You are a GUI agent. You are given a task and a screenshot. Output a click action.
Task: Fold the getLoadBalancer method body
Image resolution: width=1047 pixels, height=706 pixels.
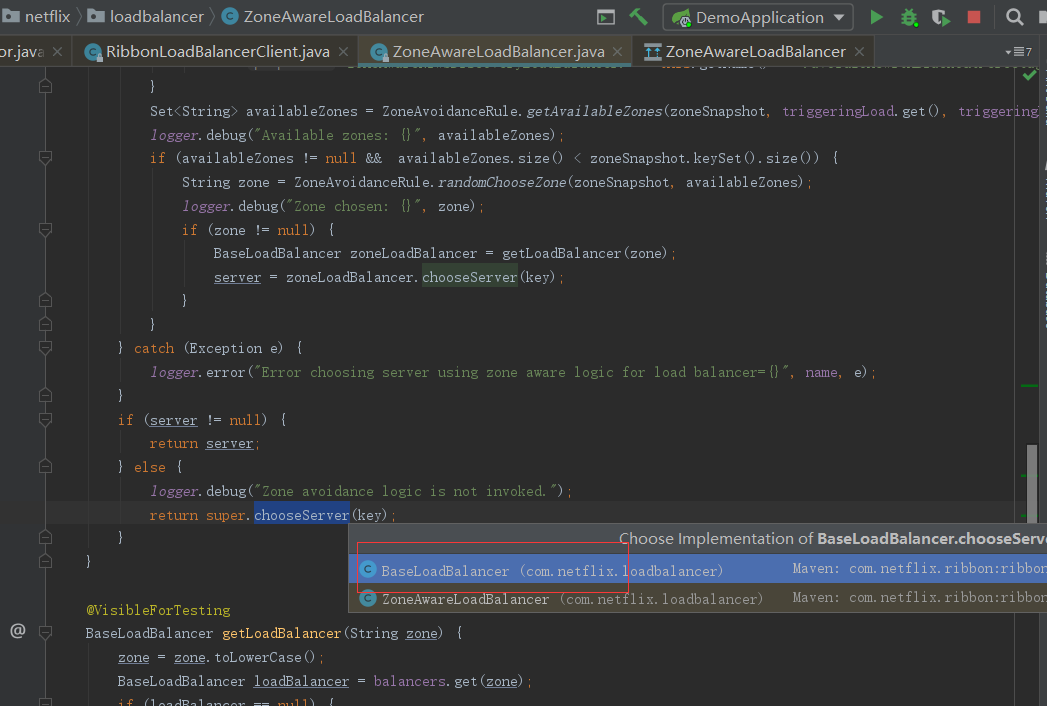point(45,633)
